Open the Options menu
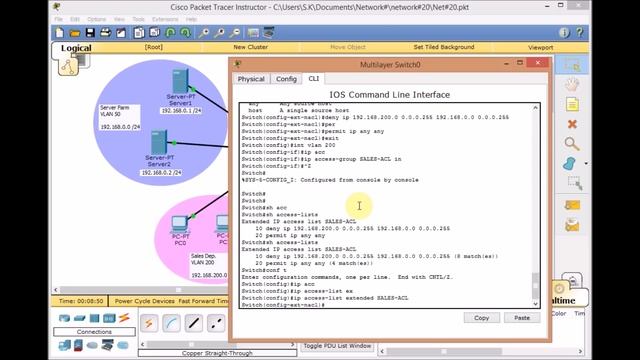 [96, 19]
